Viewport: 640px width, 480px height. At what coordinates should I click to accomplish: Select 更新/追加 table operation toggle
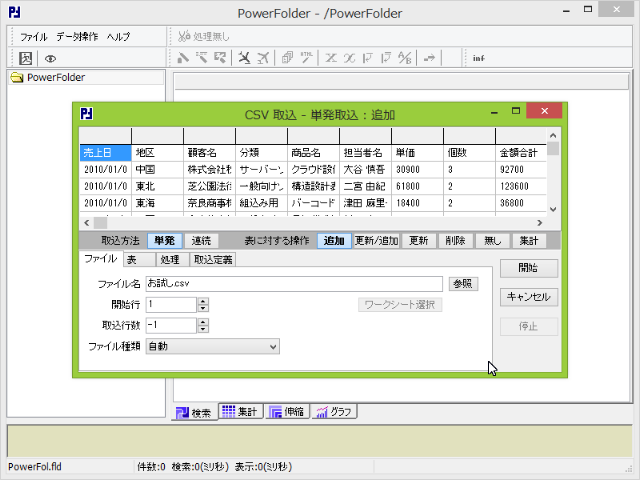pos(376,241)
